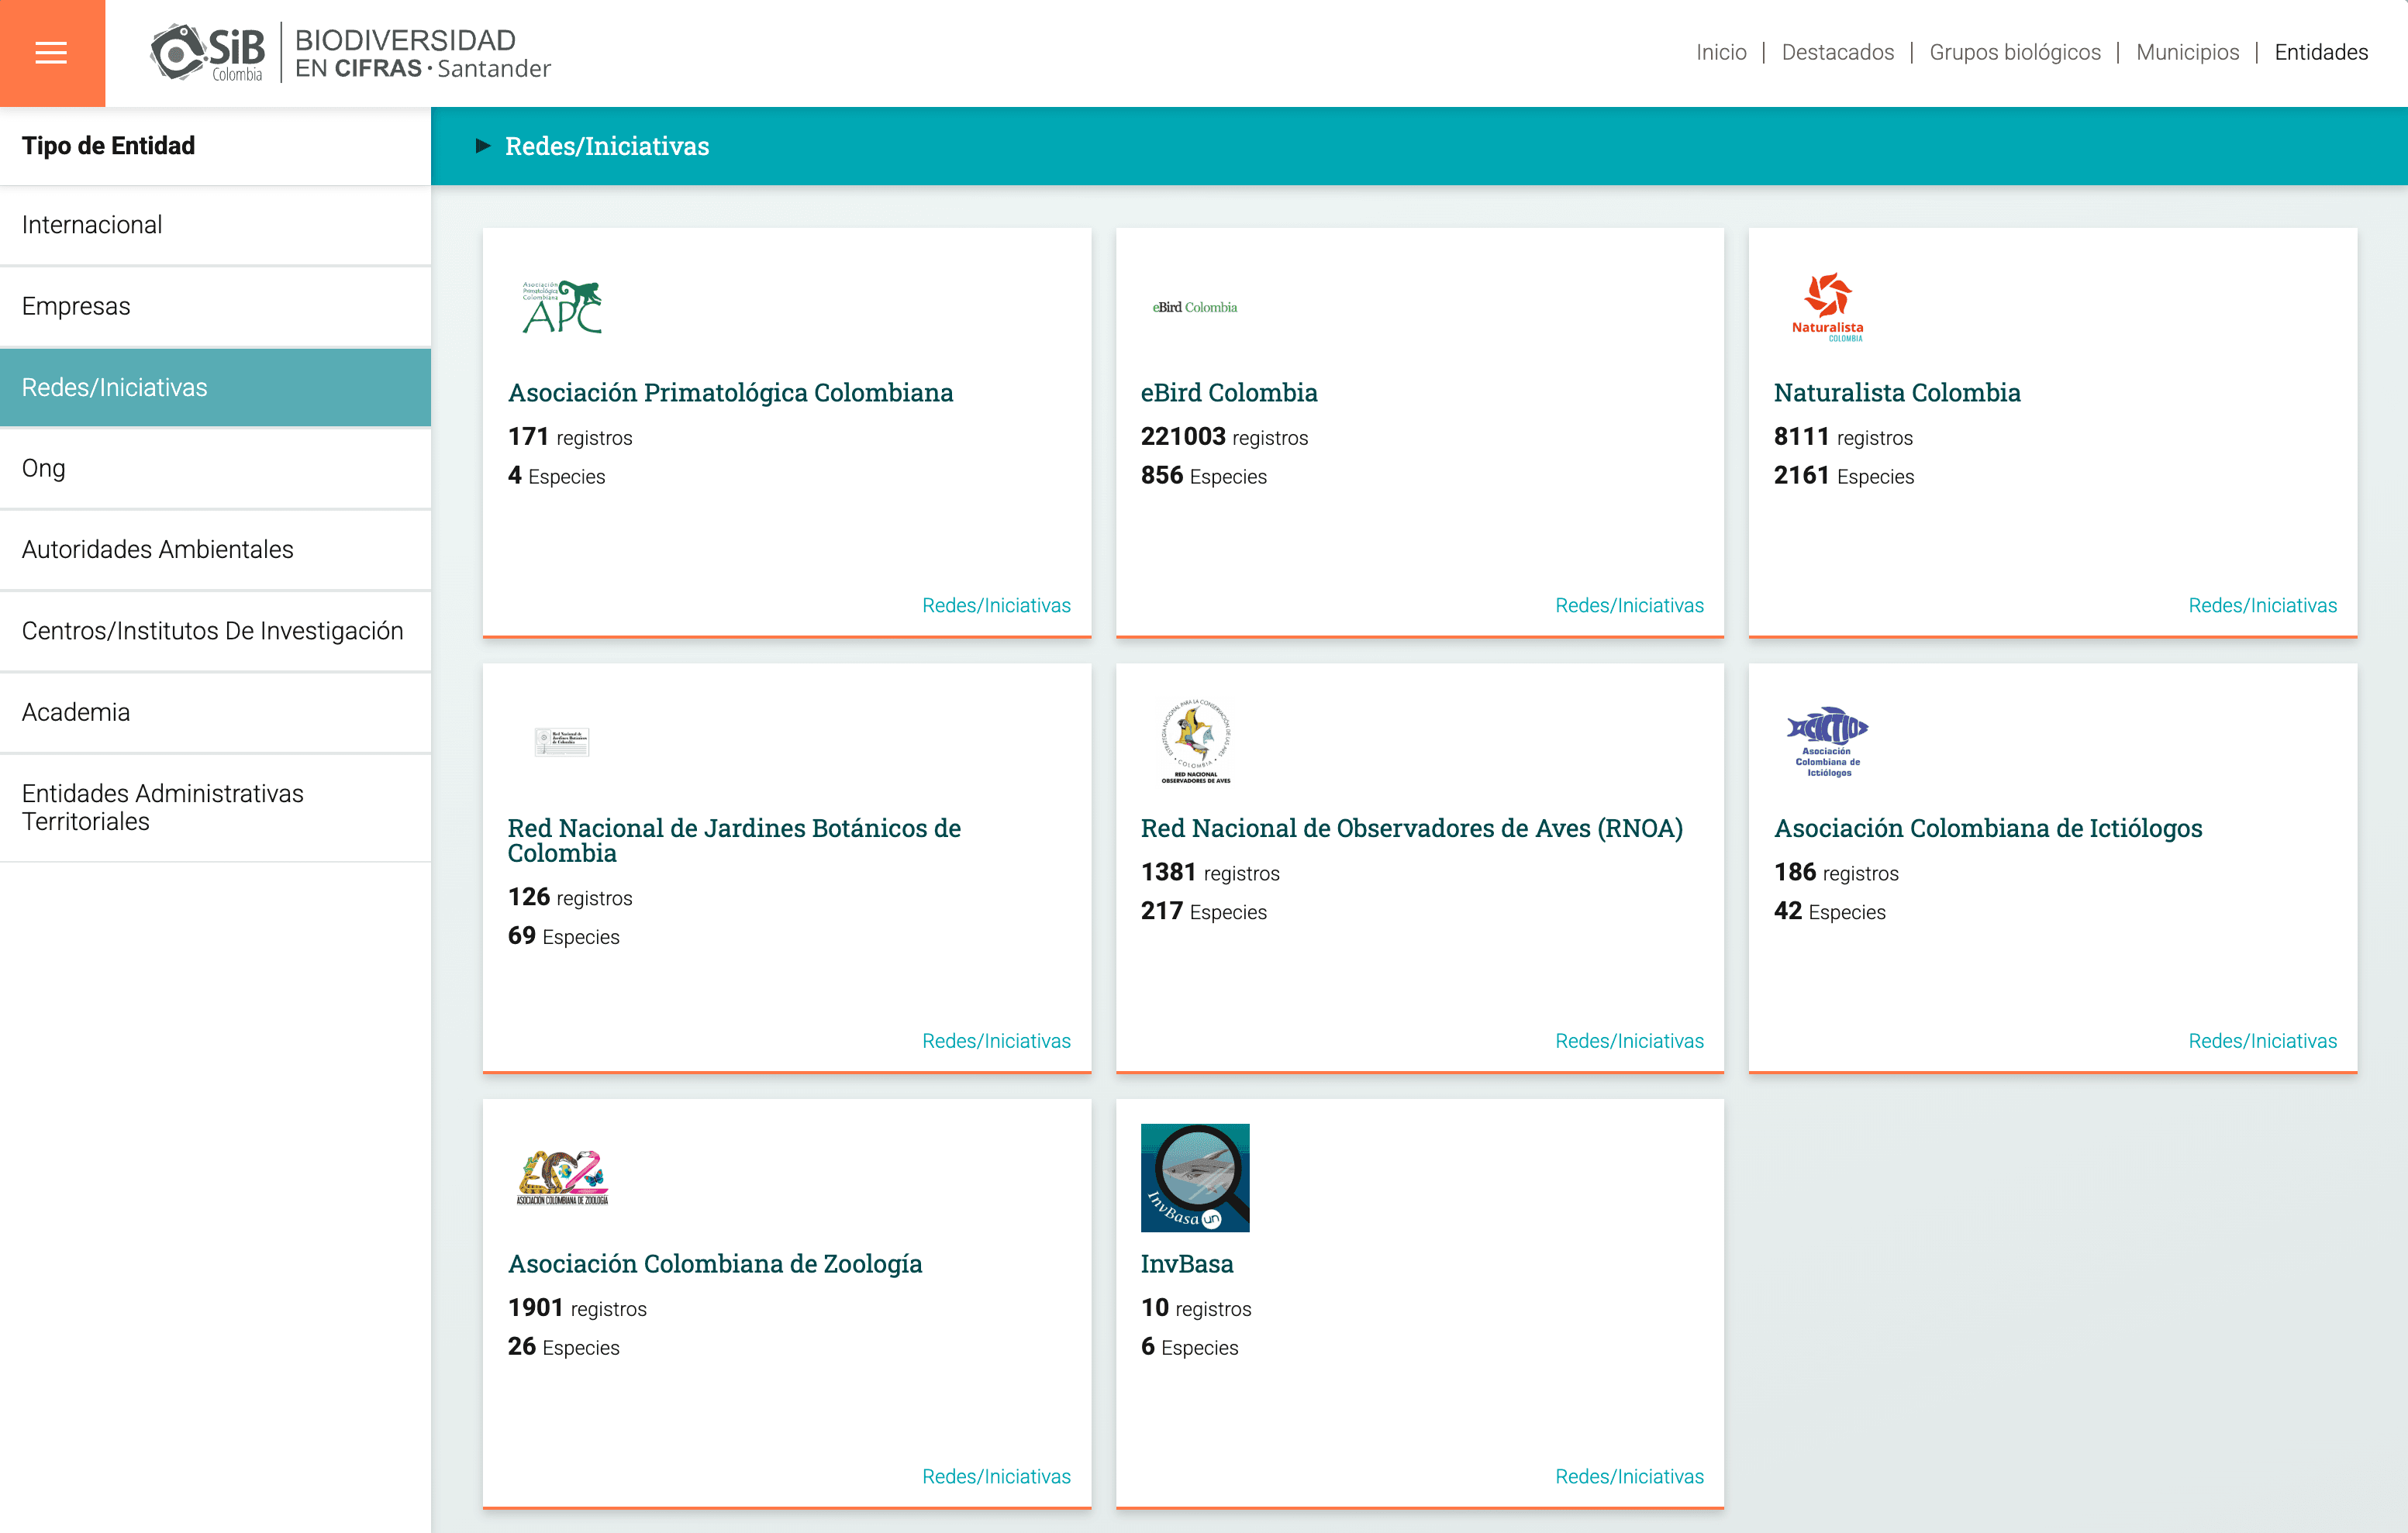This screenshot has width=2408, height=1533.
Task: Click the 'Tipo de Entidad' sidebar heading
Action: click(x=108, y=146)
